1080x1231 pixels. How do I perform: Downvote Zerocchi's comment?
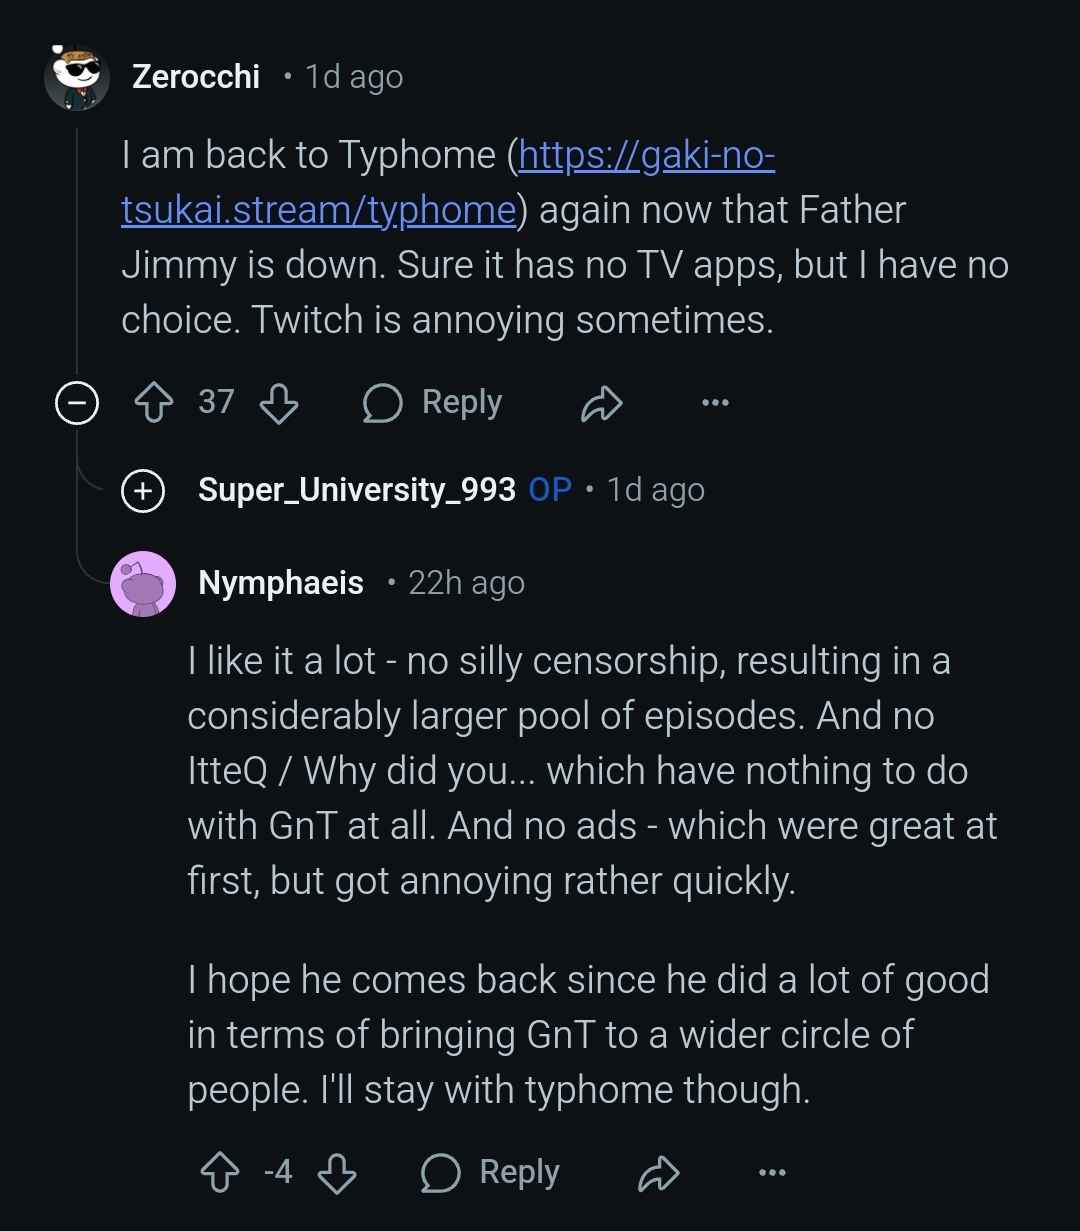pos(278,403)
